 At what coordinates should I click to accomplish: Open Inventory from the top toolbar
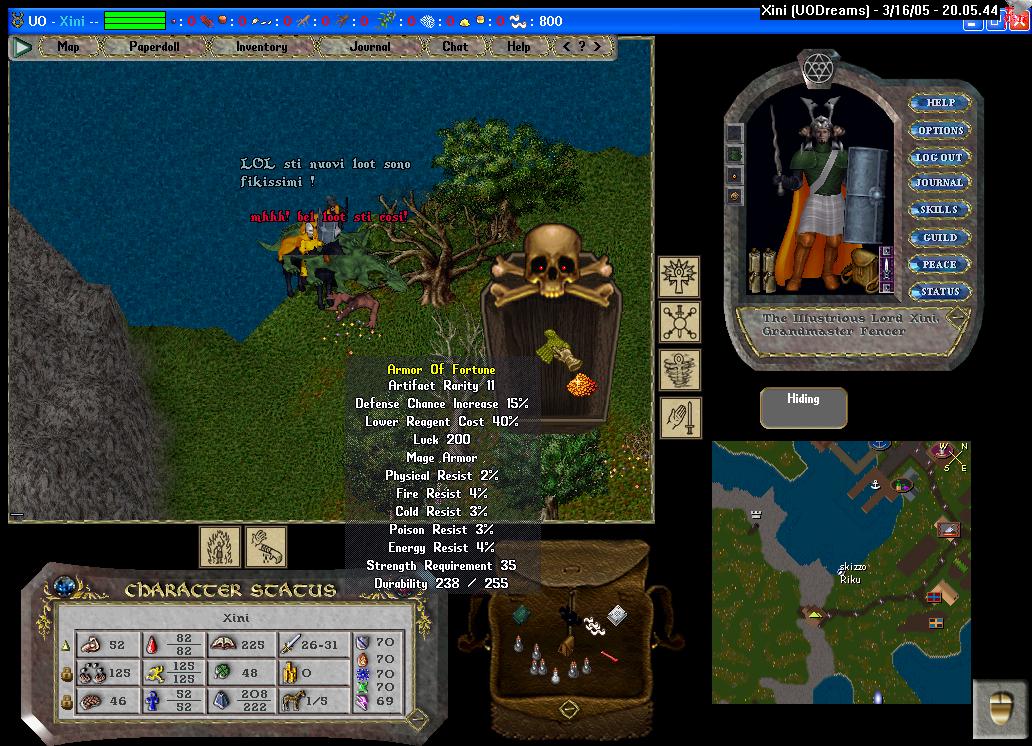pos(261,47)
